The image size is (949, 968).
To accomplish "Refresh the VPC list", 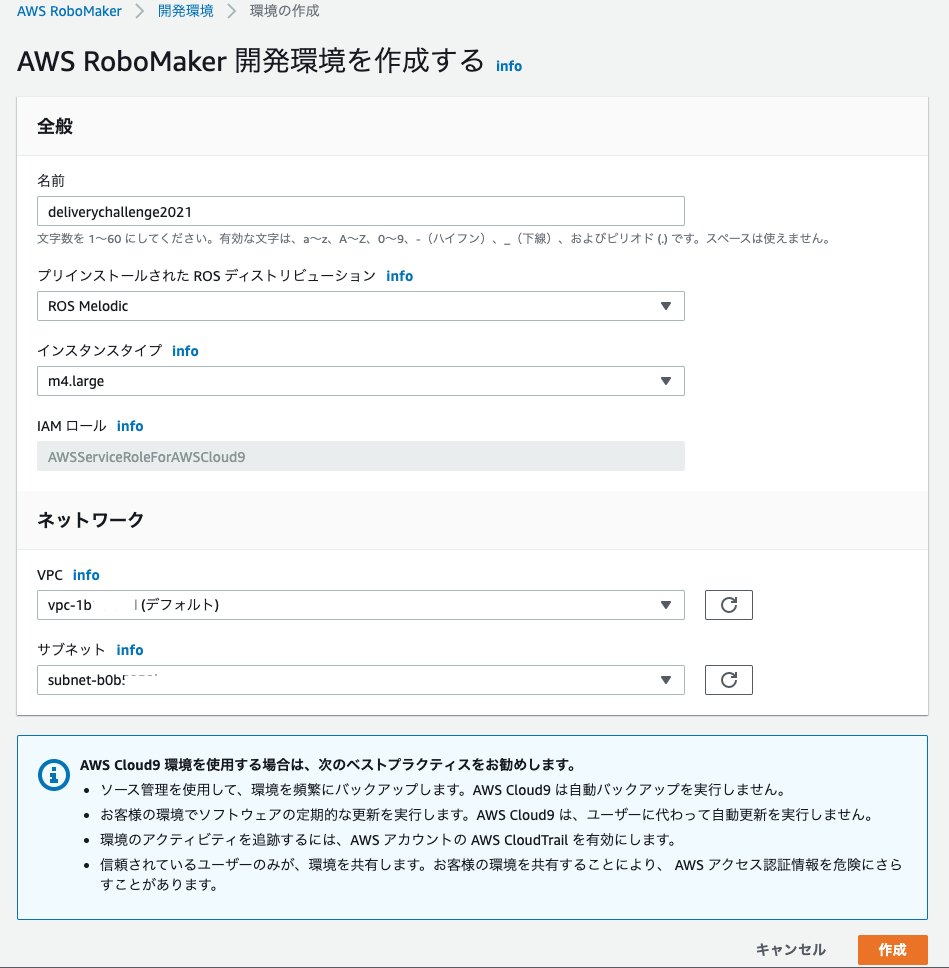I will pos(729,605).
